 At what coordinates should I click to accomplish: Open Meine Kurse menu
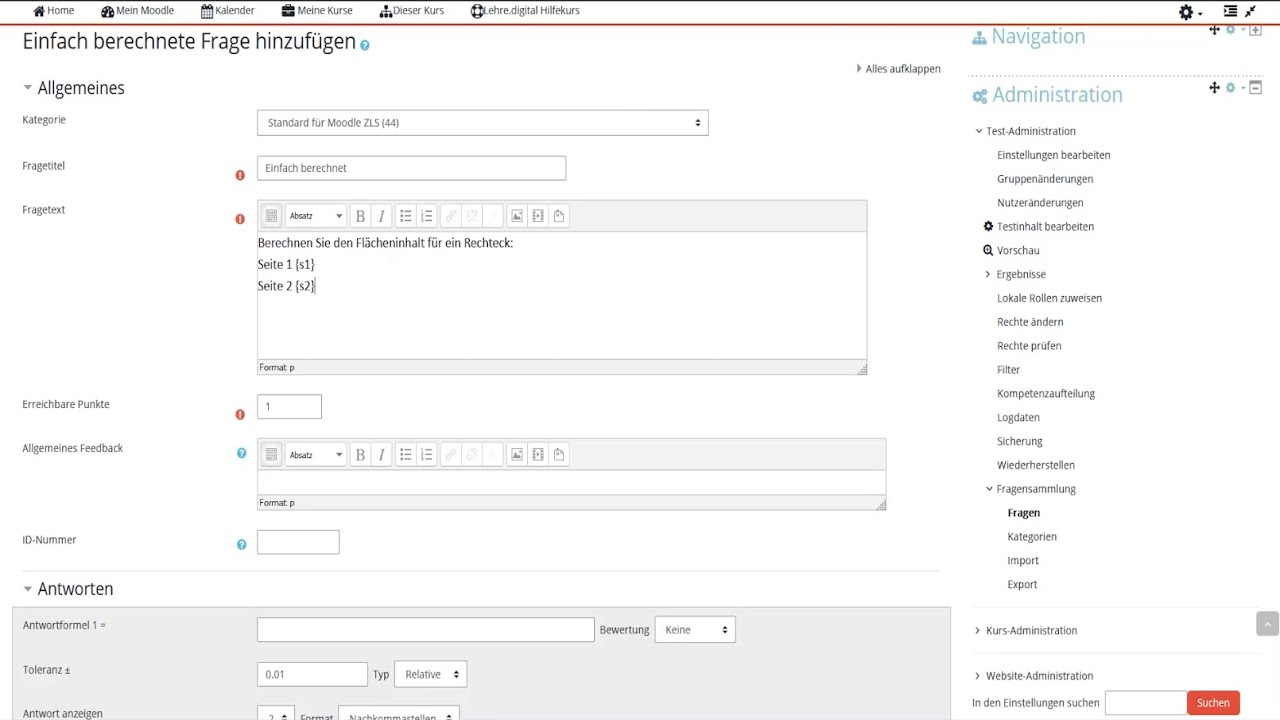317,11
